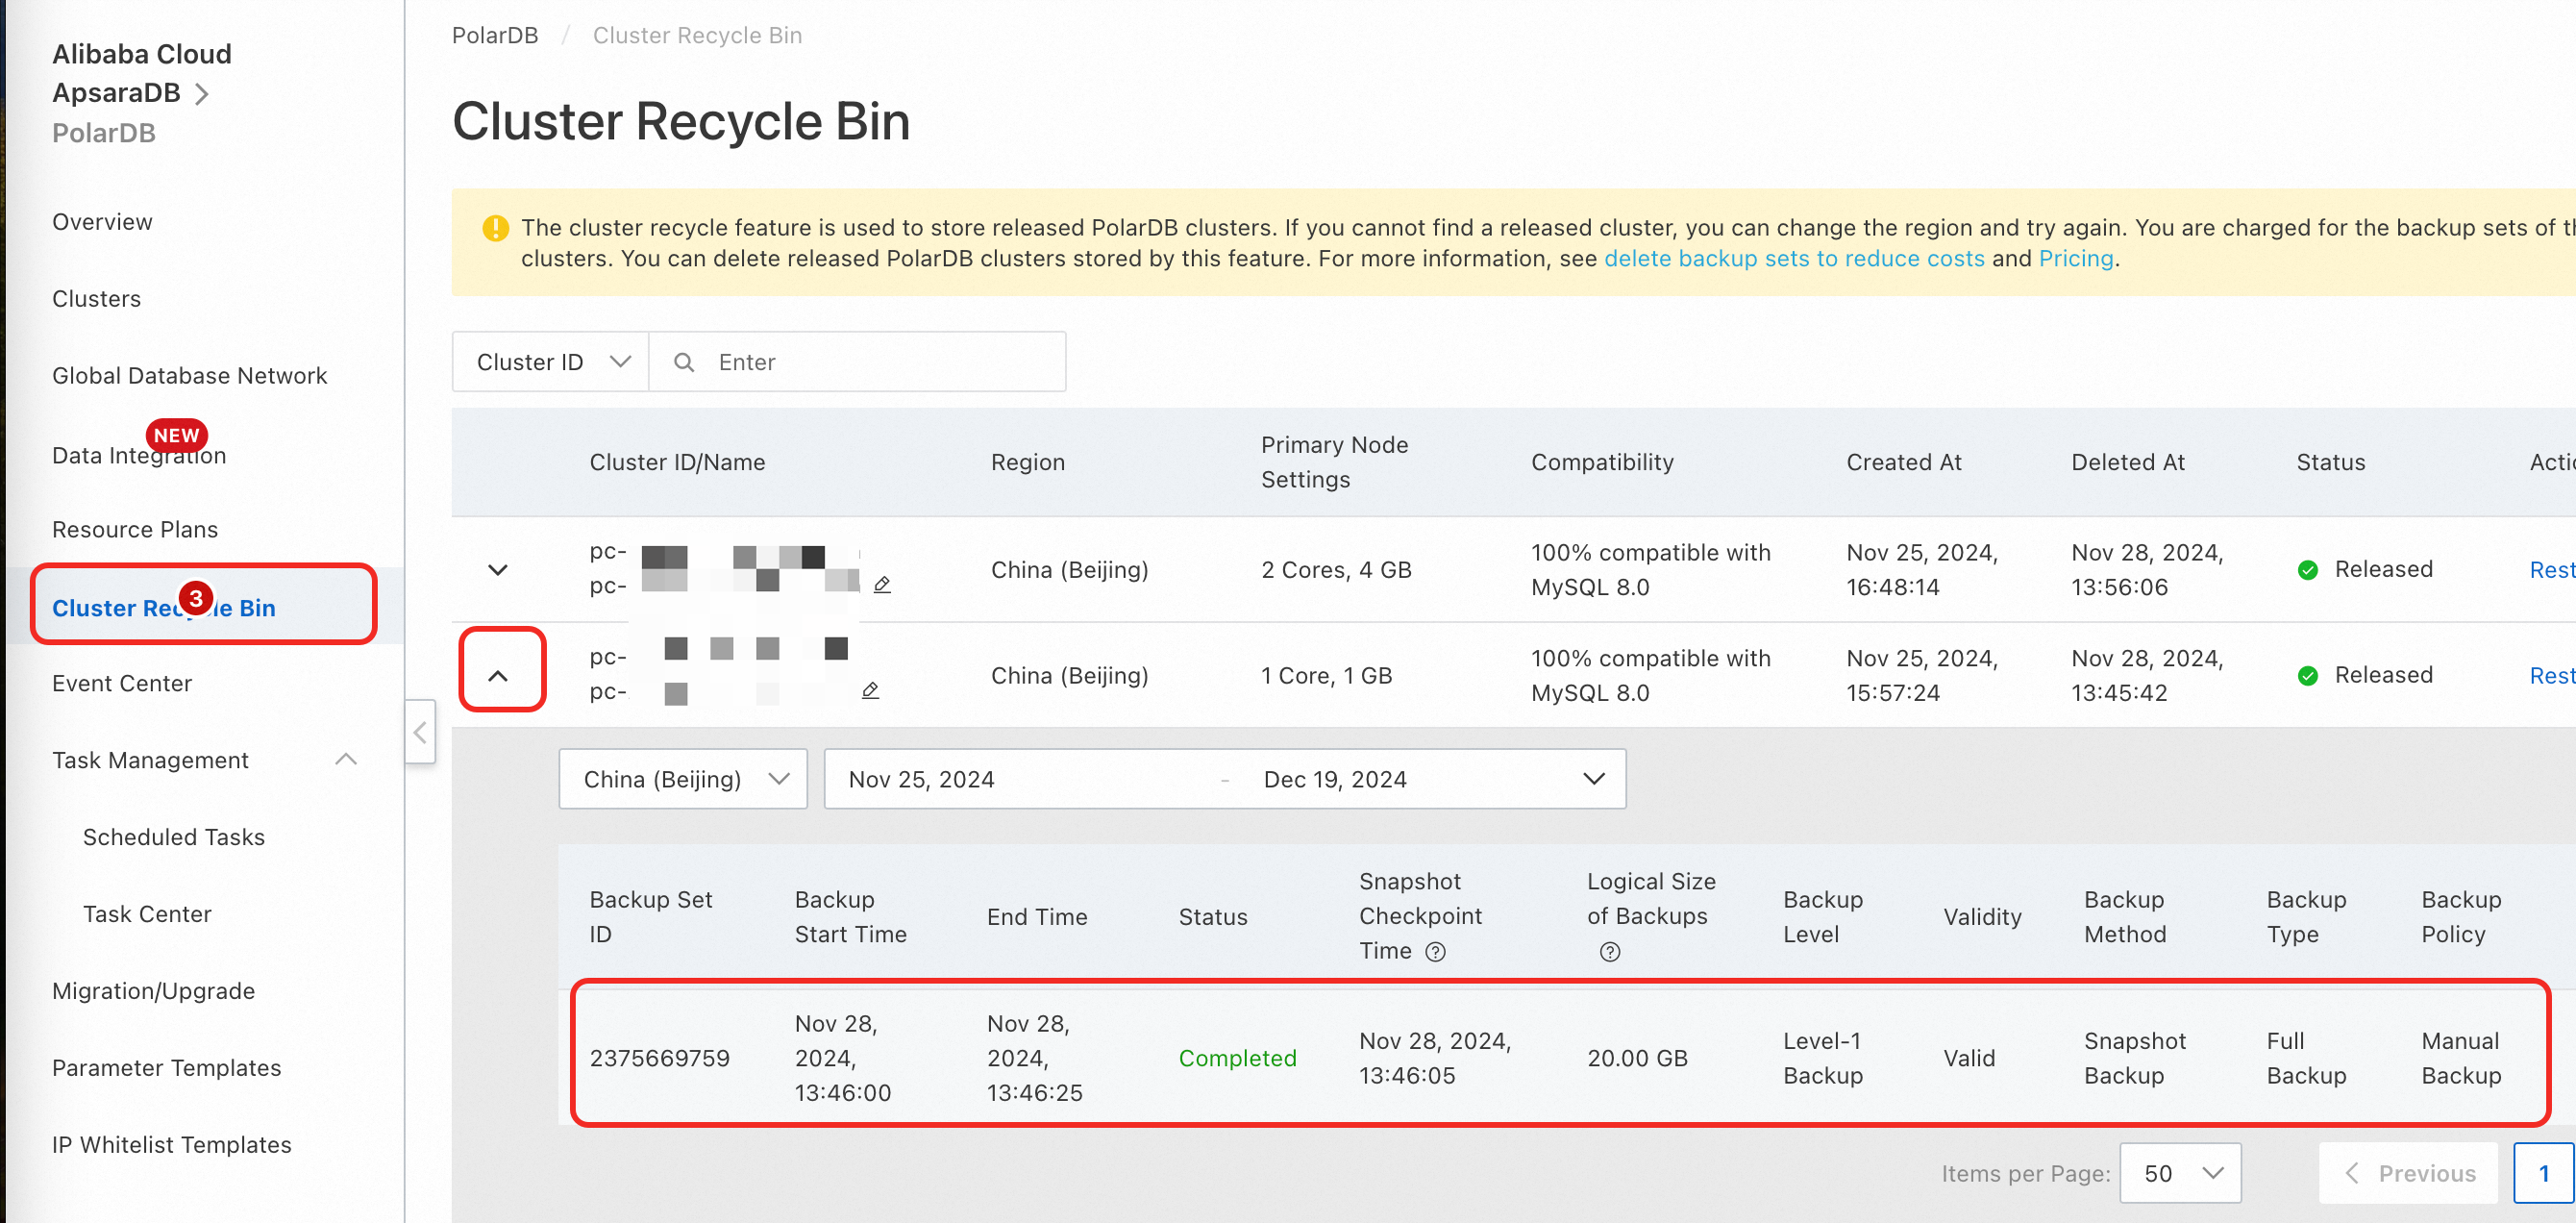Image resolution: width=2576 pixels, height=1223 pixels.
Task: Click the help icon under Logical Size of Backups
Action: [1610, 951]
